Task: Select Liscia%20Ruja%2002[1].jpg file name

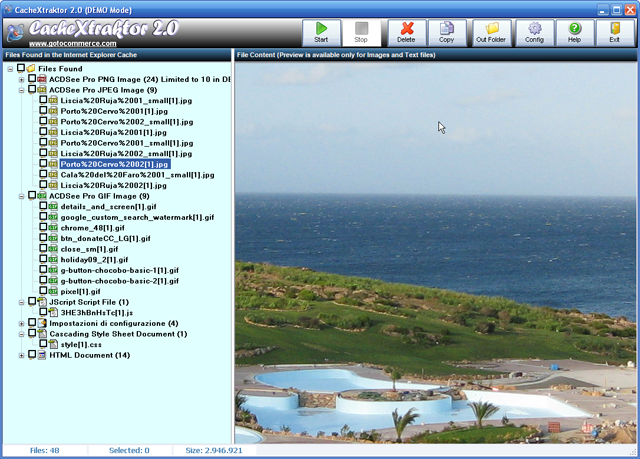Action: (x=113, y=185)
